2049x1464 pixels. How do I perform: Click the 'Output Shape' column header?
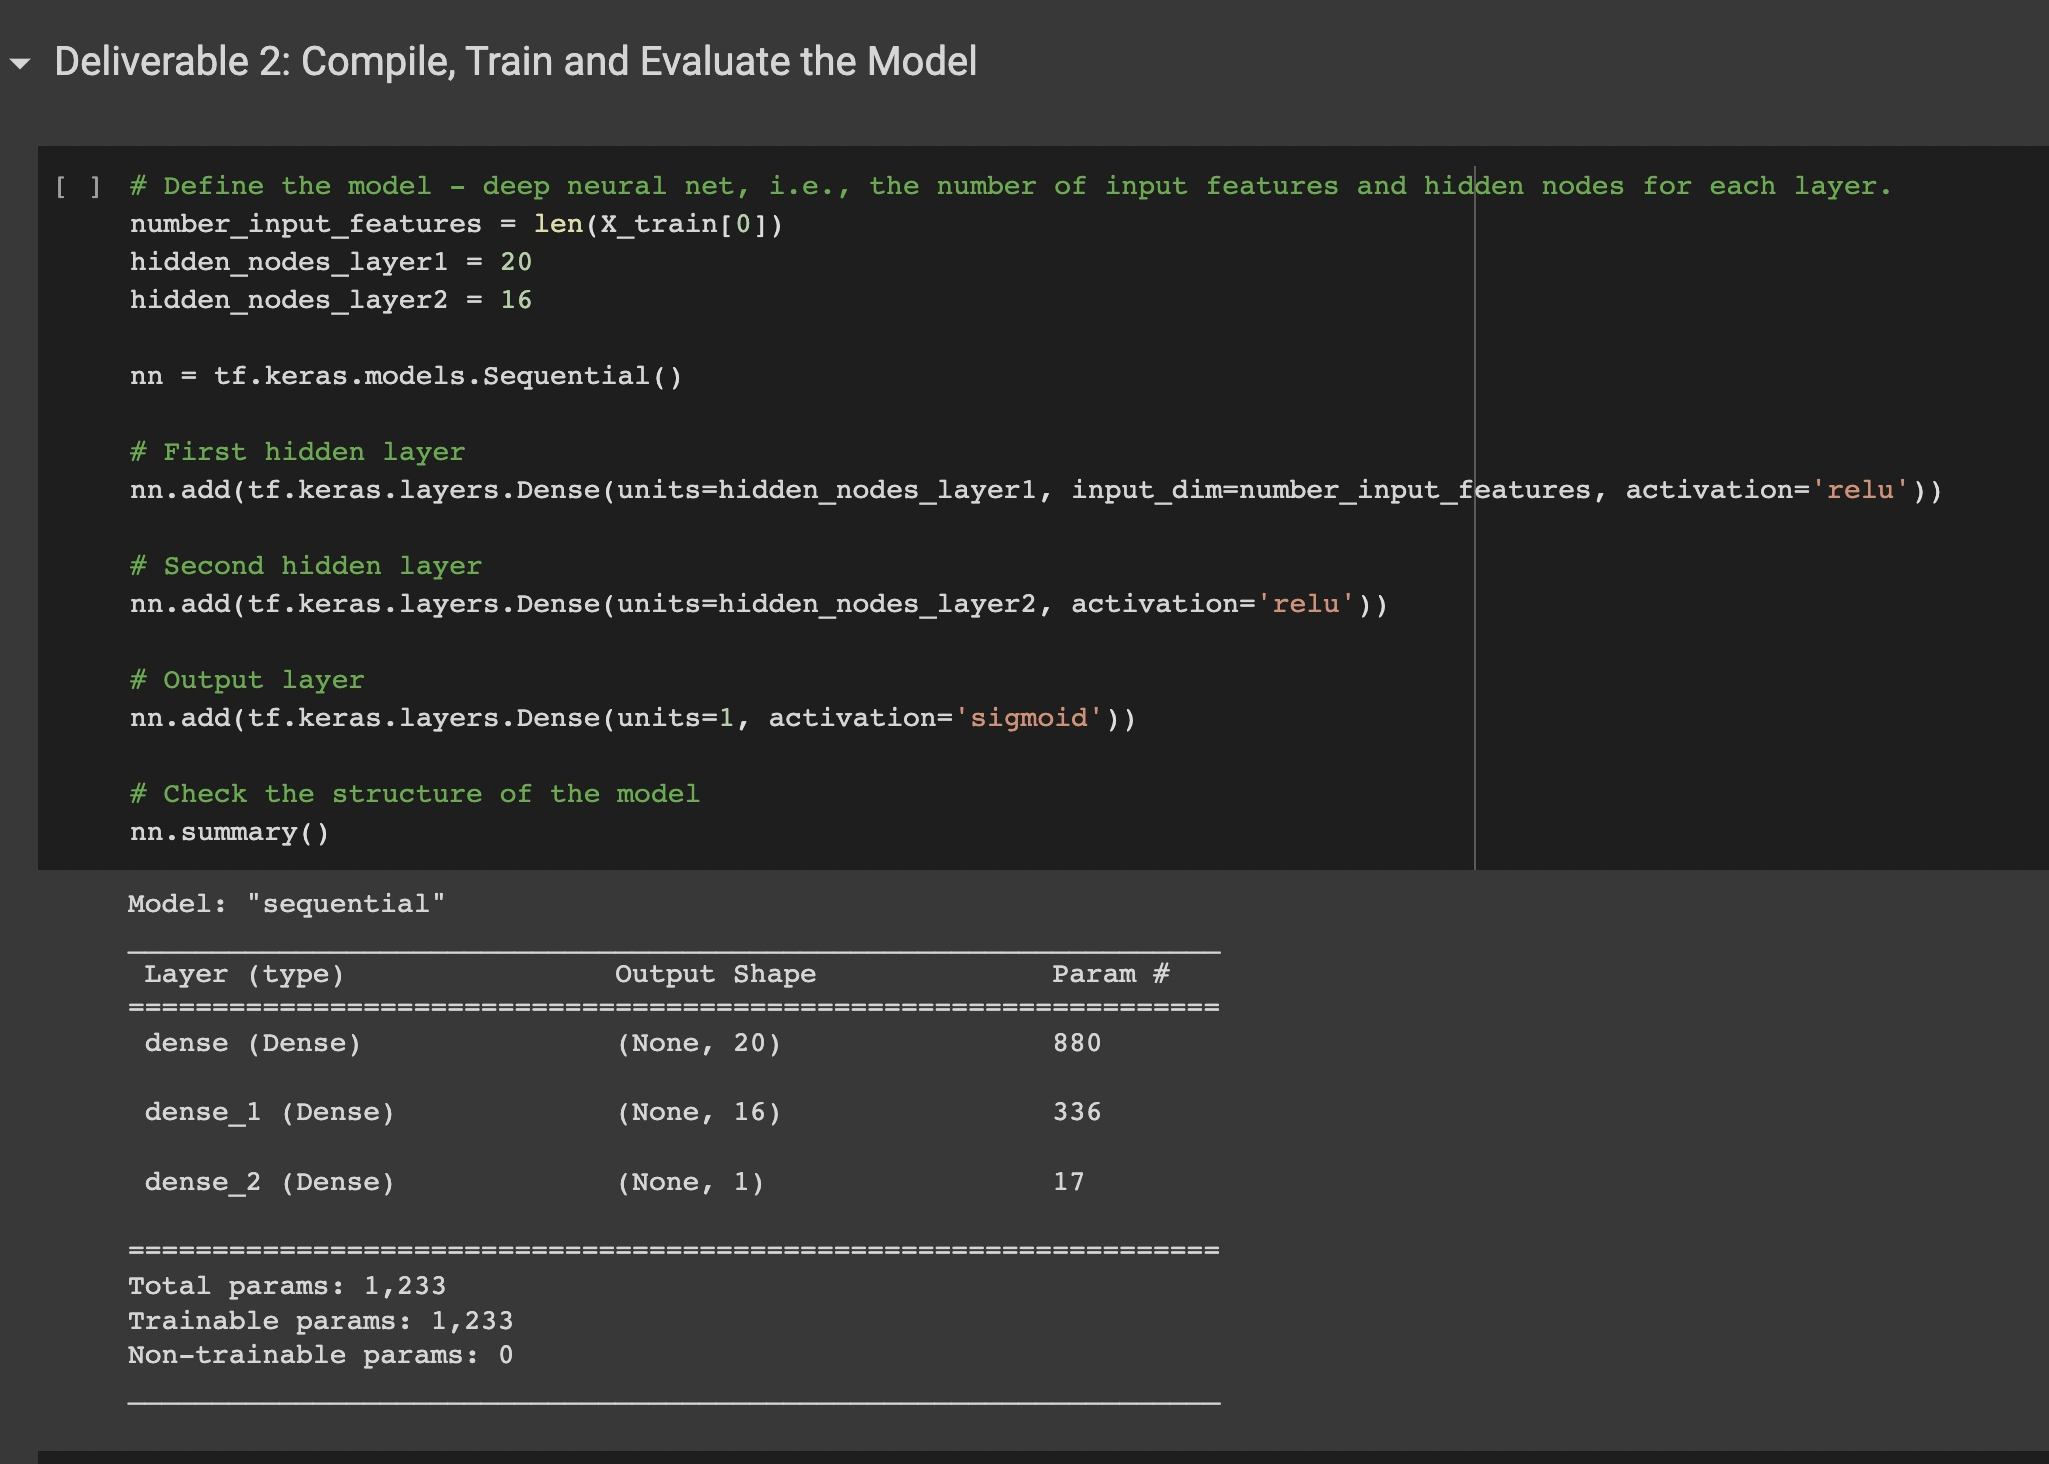tap(715, 974)
